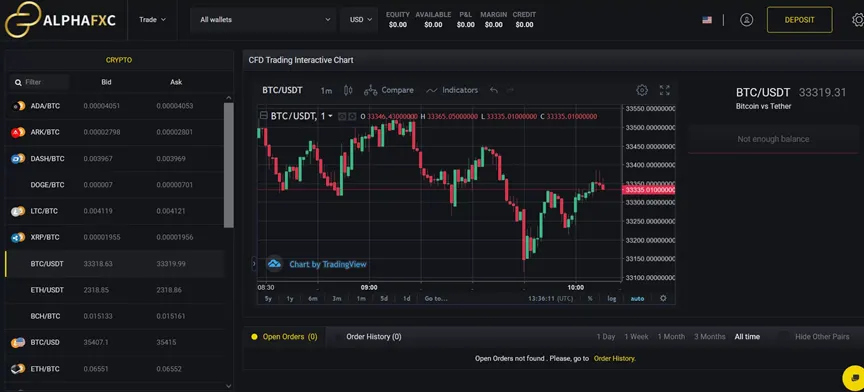Open the USD currency dropdown

(359, 20)
